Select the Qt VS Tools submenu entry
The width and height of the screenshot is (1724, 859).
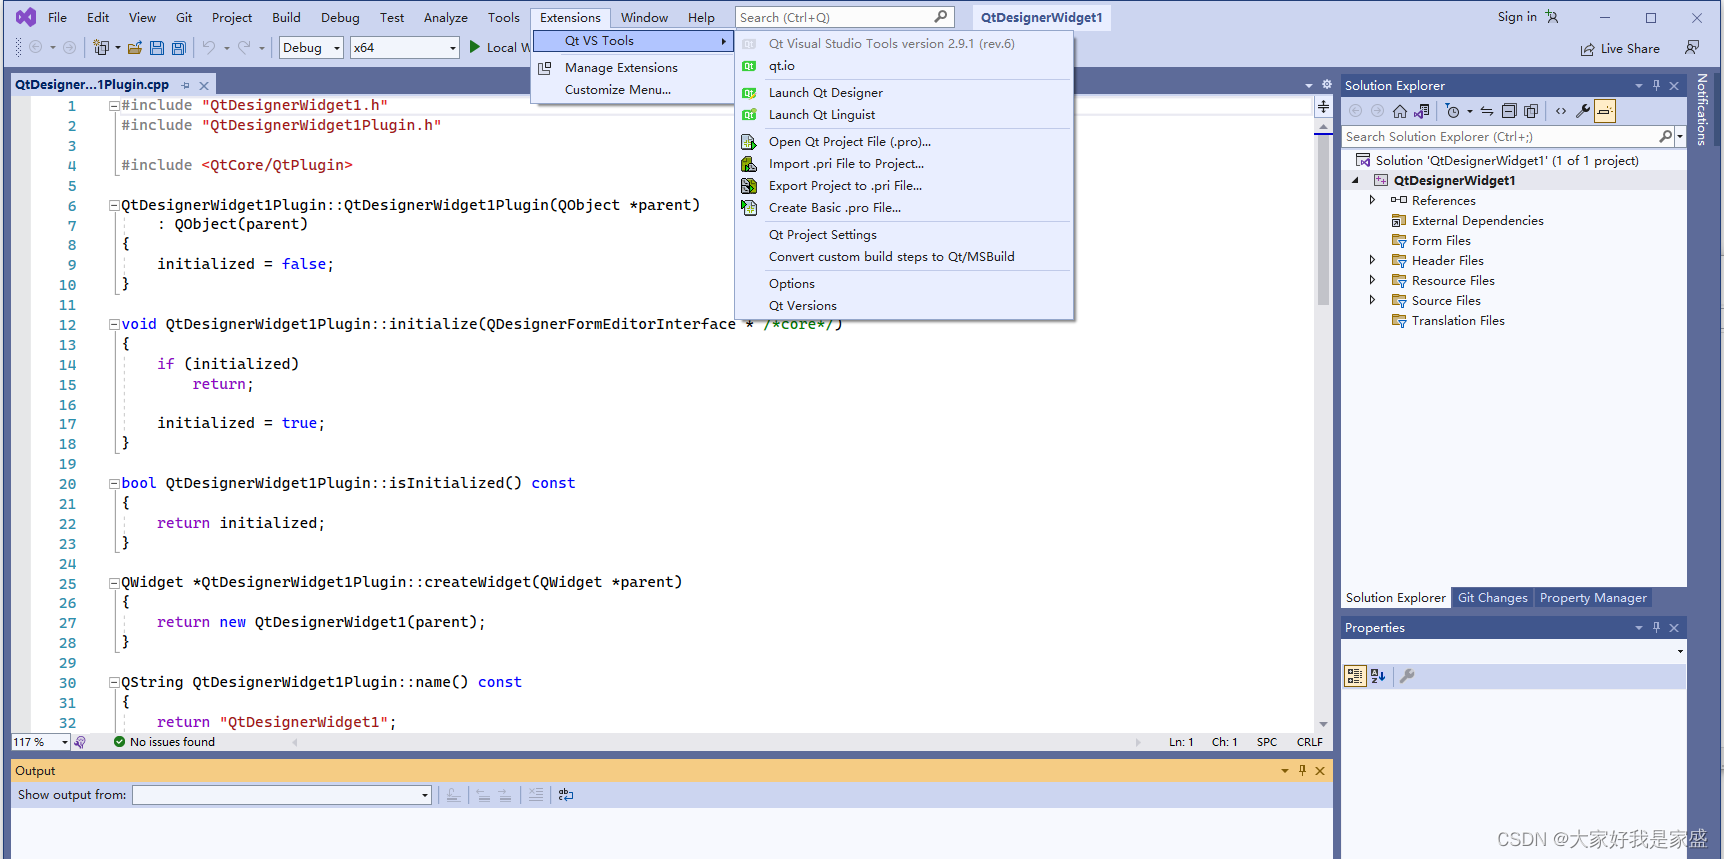coord(633,41)
